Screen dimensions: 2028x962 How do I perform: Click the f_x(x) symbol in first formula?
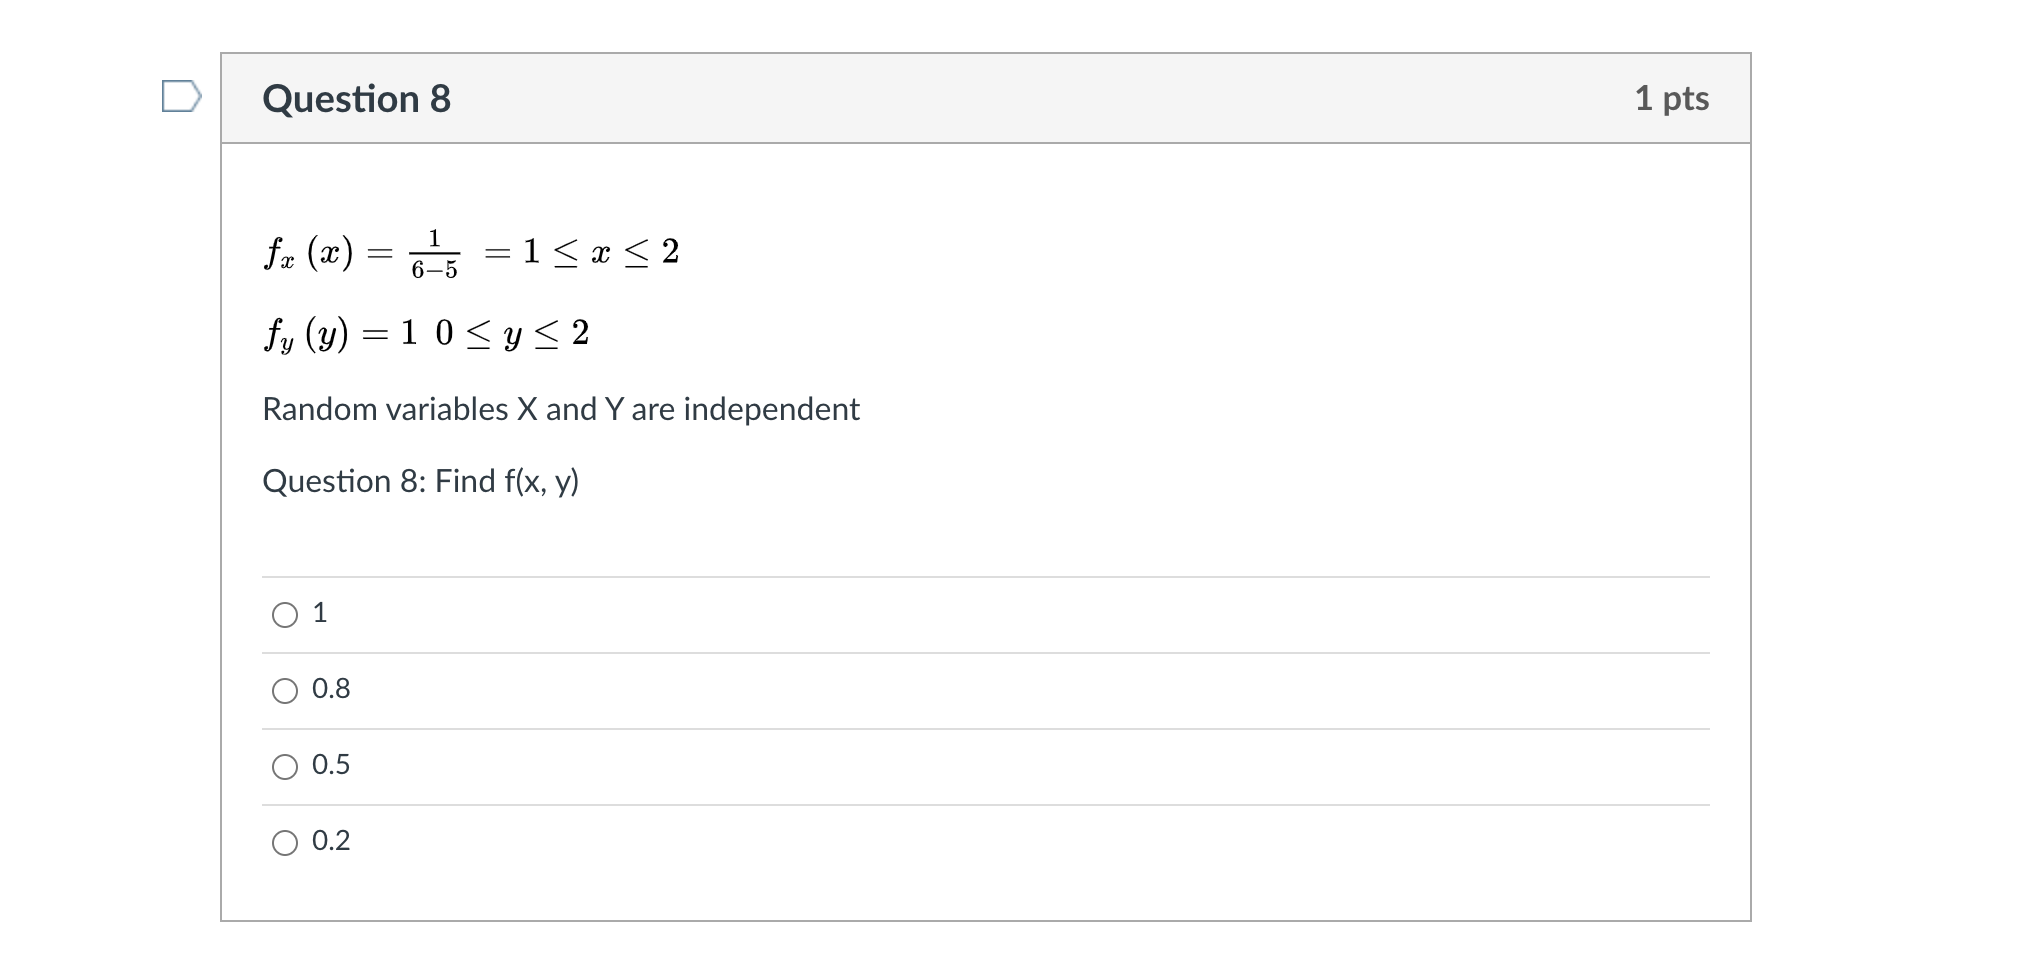309,252
